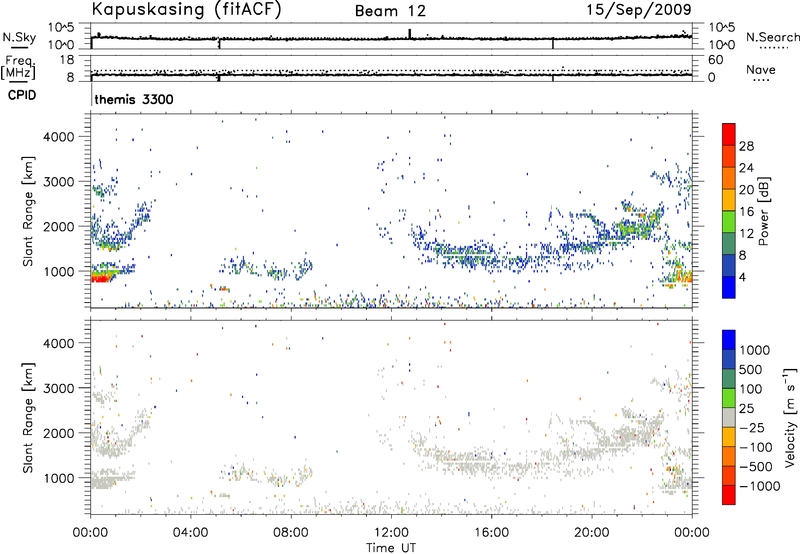
Task: Click the '16:00' time tick label
Action: [x=491, y=533]
